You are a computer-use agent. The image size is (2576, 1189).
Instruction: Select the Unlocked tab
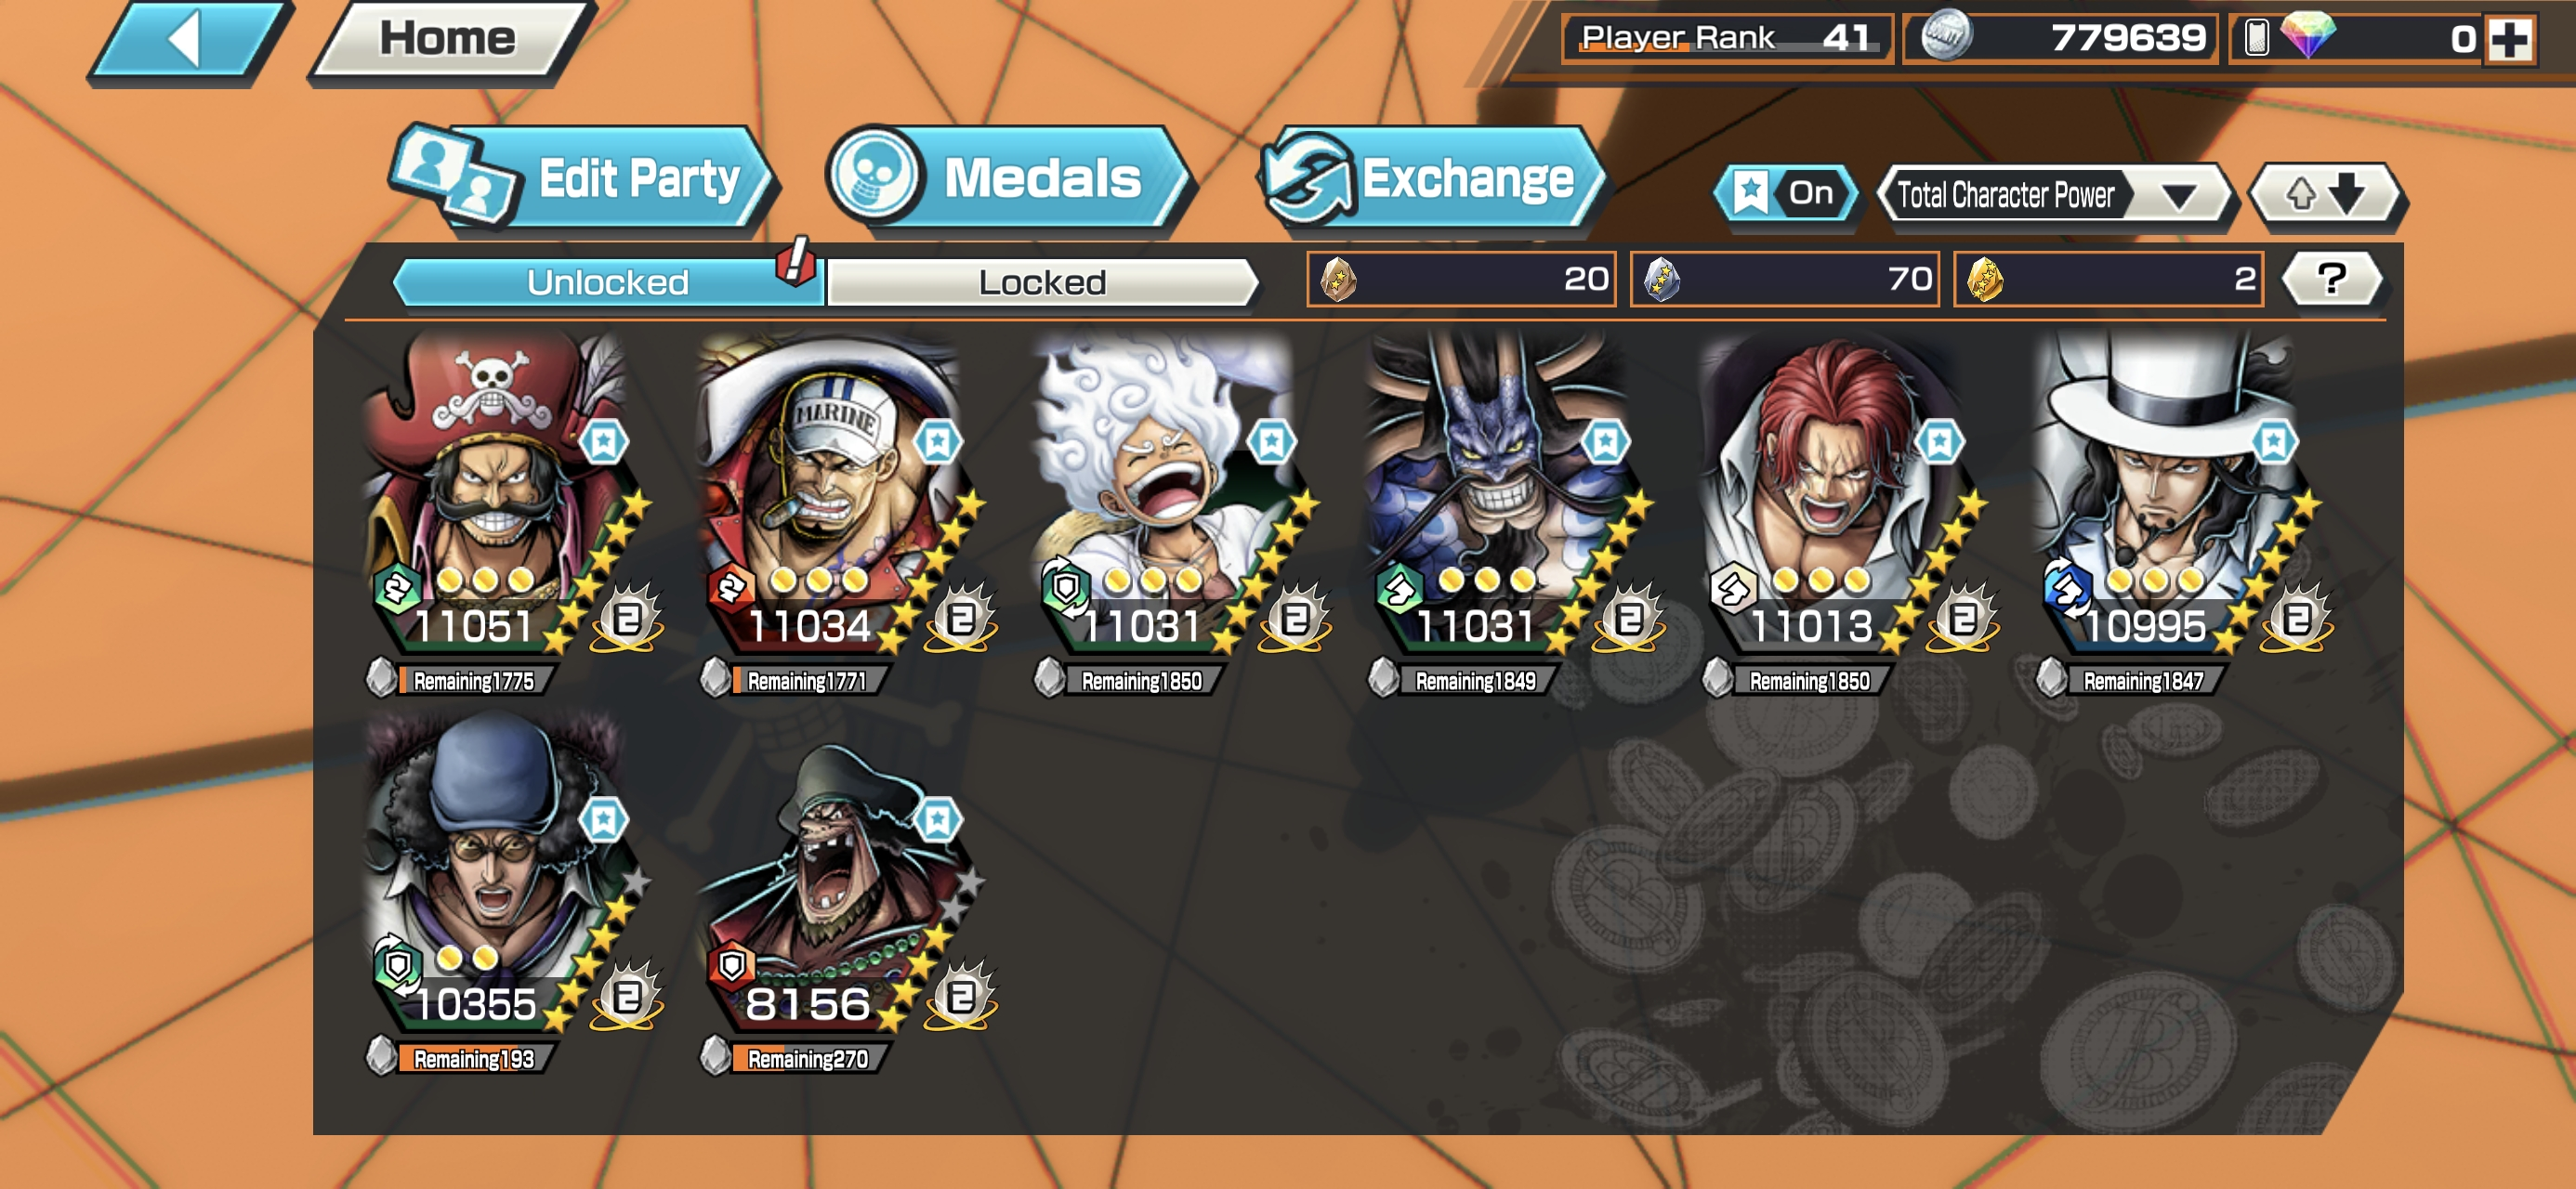pyautogui.click(x=608, y=282)
